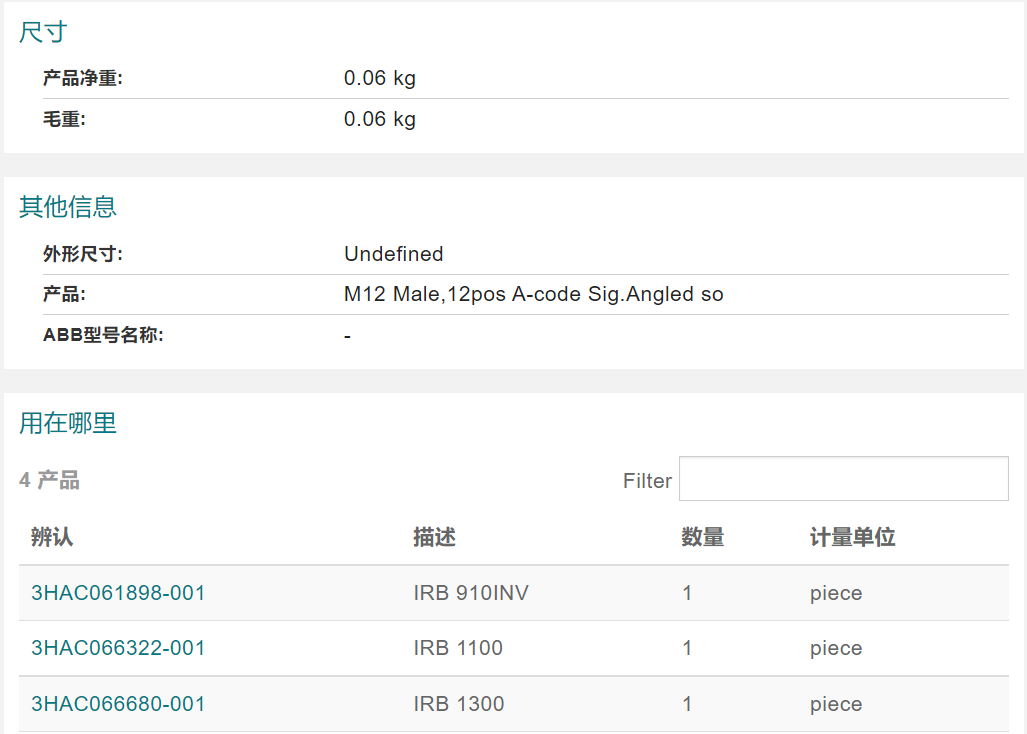The width and height of the screenshot is (1027, 734).
Task: Select the IRB 1100 description cell
Action: tap(458, 648)
